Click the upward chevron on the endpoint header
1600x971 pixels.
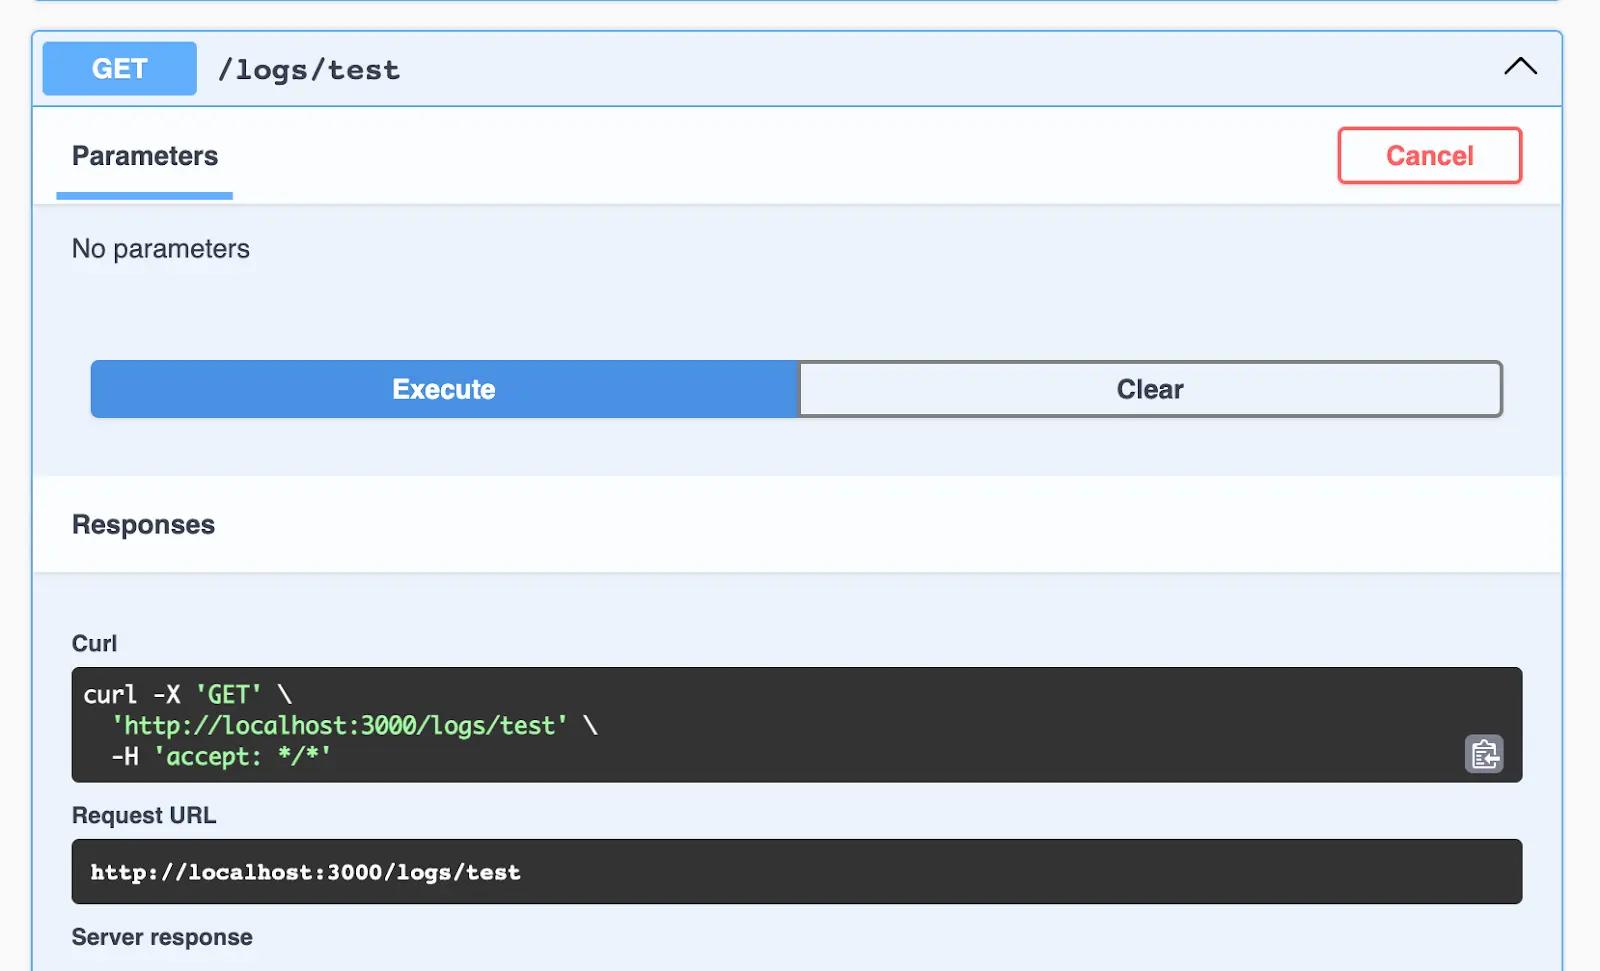1519,67
